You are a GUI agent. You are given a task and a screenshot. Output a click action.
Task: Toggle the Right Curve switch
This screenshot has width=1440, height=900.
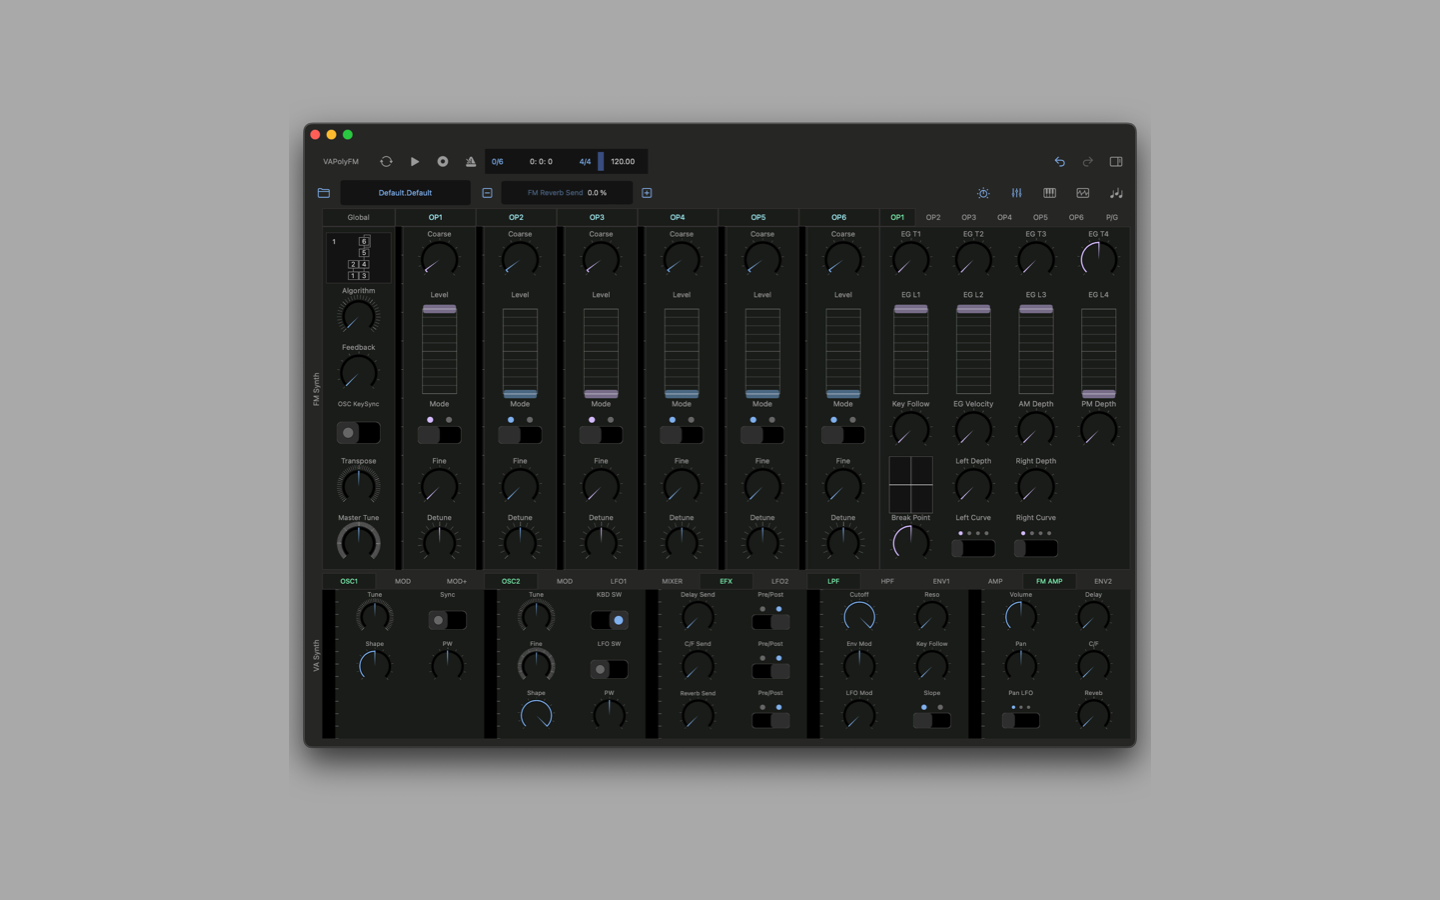click(1036, 548)
